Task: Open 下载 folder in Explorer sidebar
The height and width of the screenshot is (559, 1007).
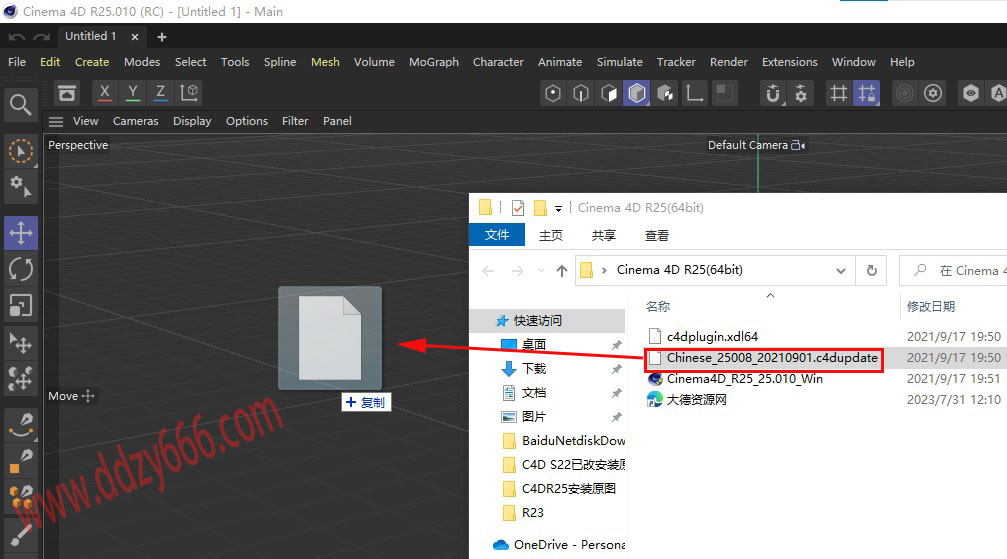Action: point(534,369)
